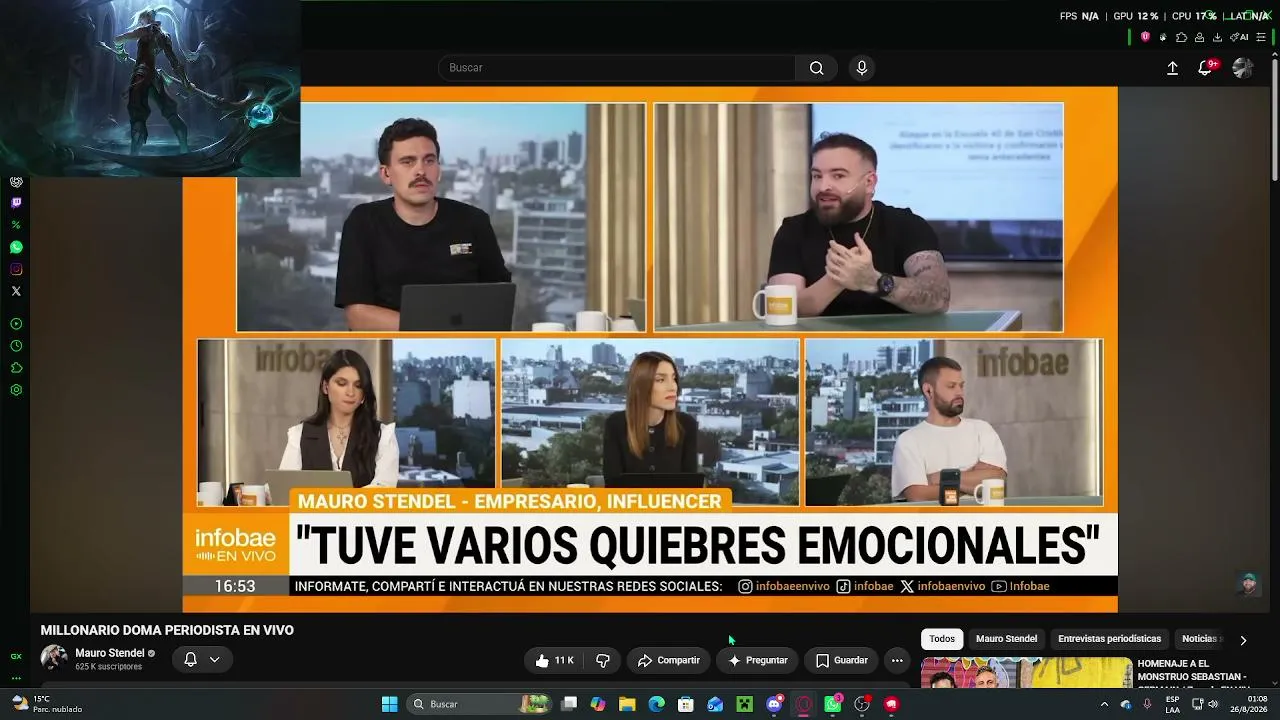This screenshot has width=1280, height=720.
Task: Open the sidebar extensions cube icon
Action: point(16,368)
